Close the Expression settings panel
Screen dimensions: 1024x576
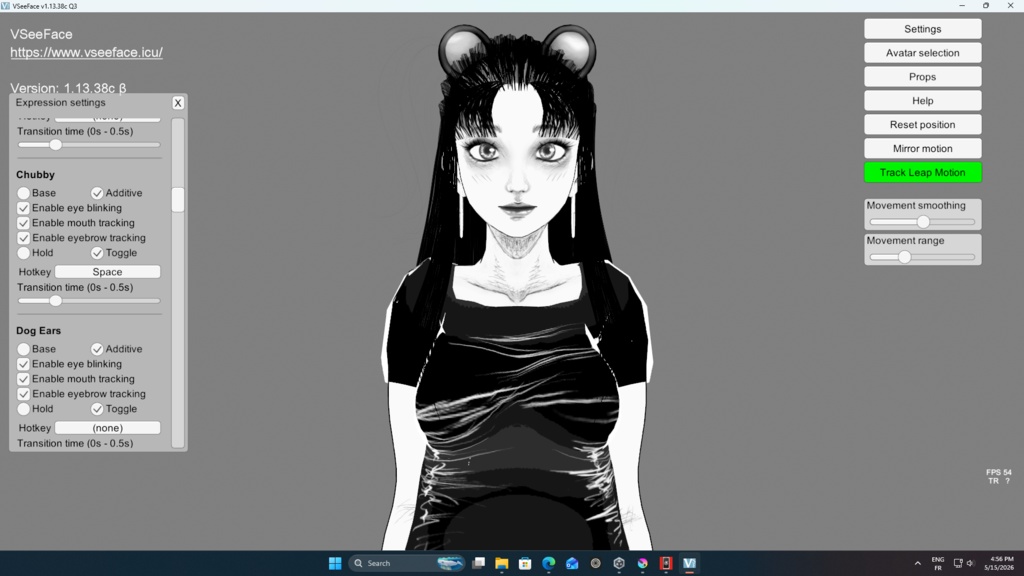click(x=178, y=103)
